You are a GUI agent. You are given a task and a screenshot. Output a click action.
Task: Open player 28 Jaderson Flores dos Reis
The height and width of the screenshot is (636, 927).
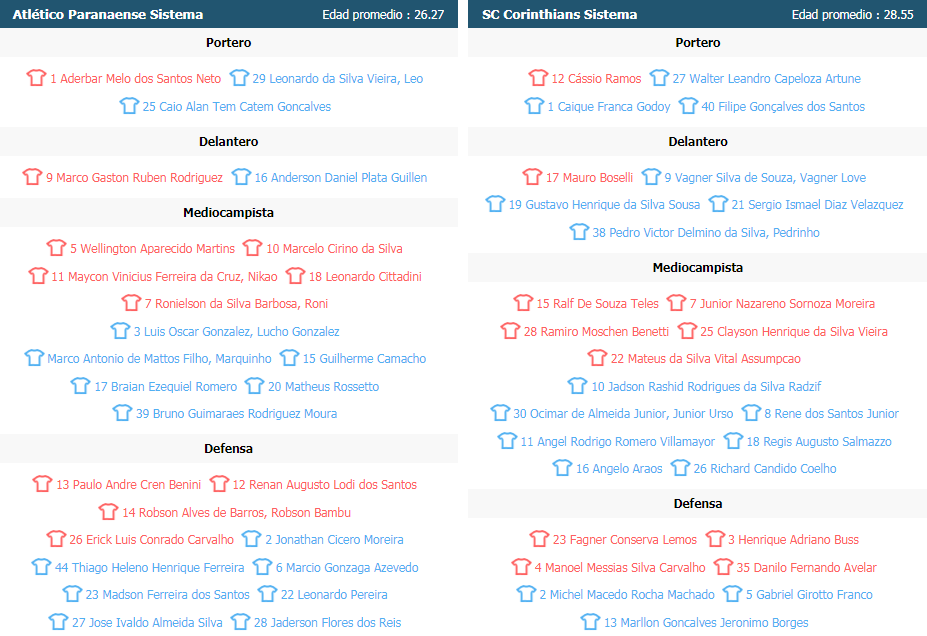click(x=328, y=622)
